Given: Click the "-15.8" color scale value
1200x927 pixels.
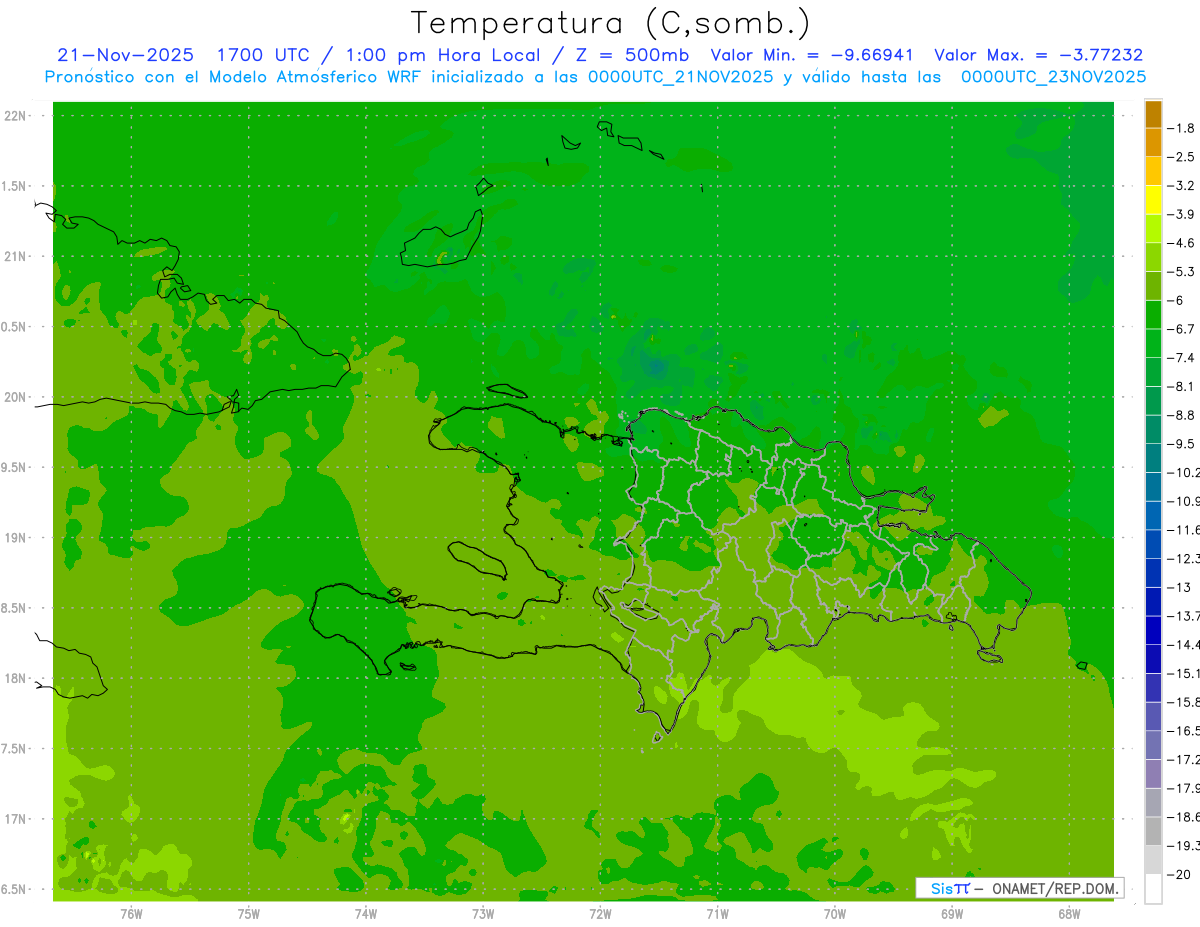Looking at the screenshot, I should click(1183, 702).
